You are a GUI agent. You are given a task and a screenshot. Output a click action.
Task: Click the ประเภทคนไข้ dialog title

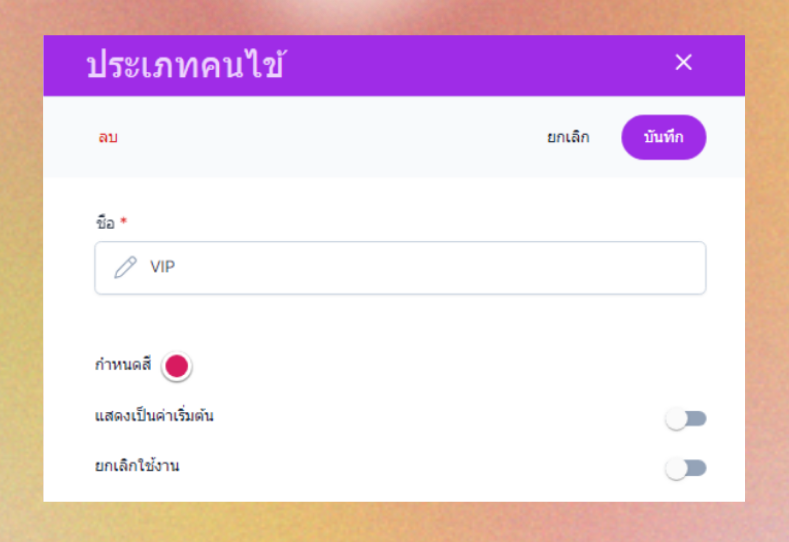tap(186, 65)
